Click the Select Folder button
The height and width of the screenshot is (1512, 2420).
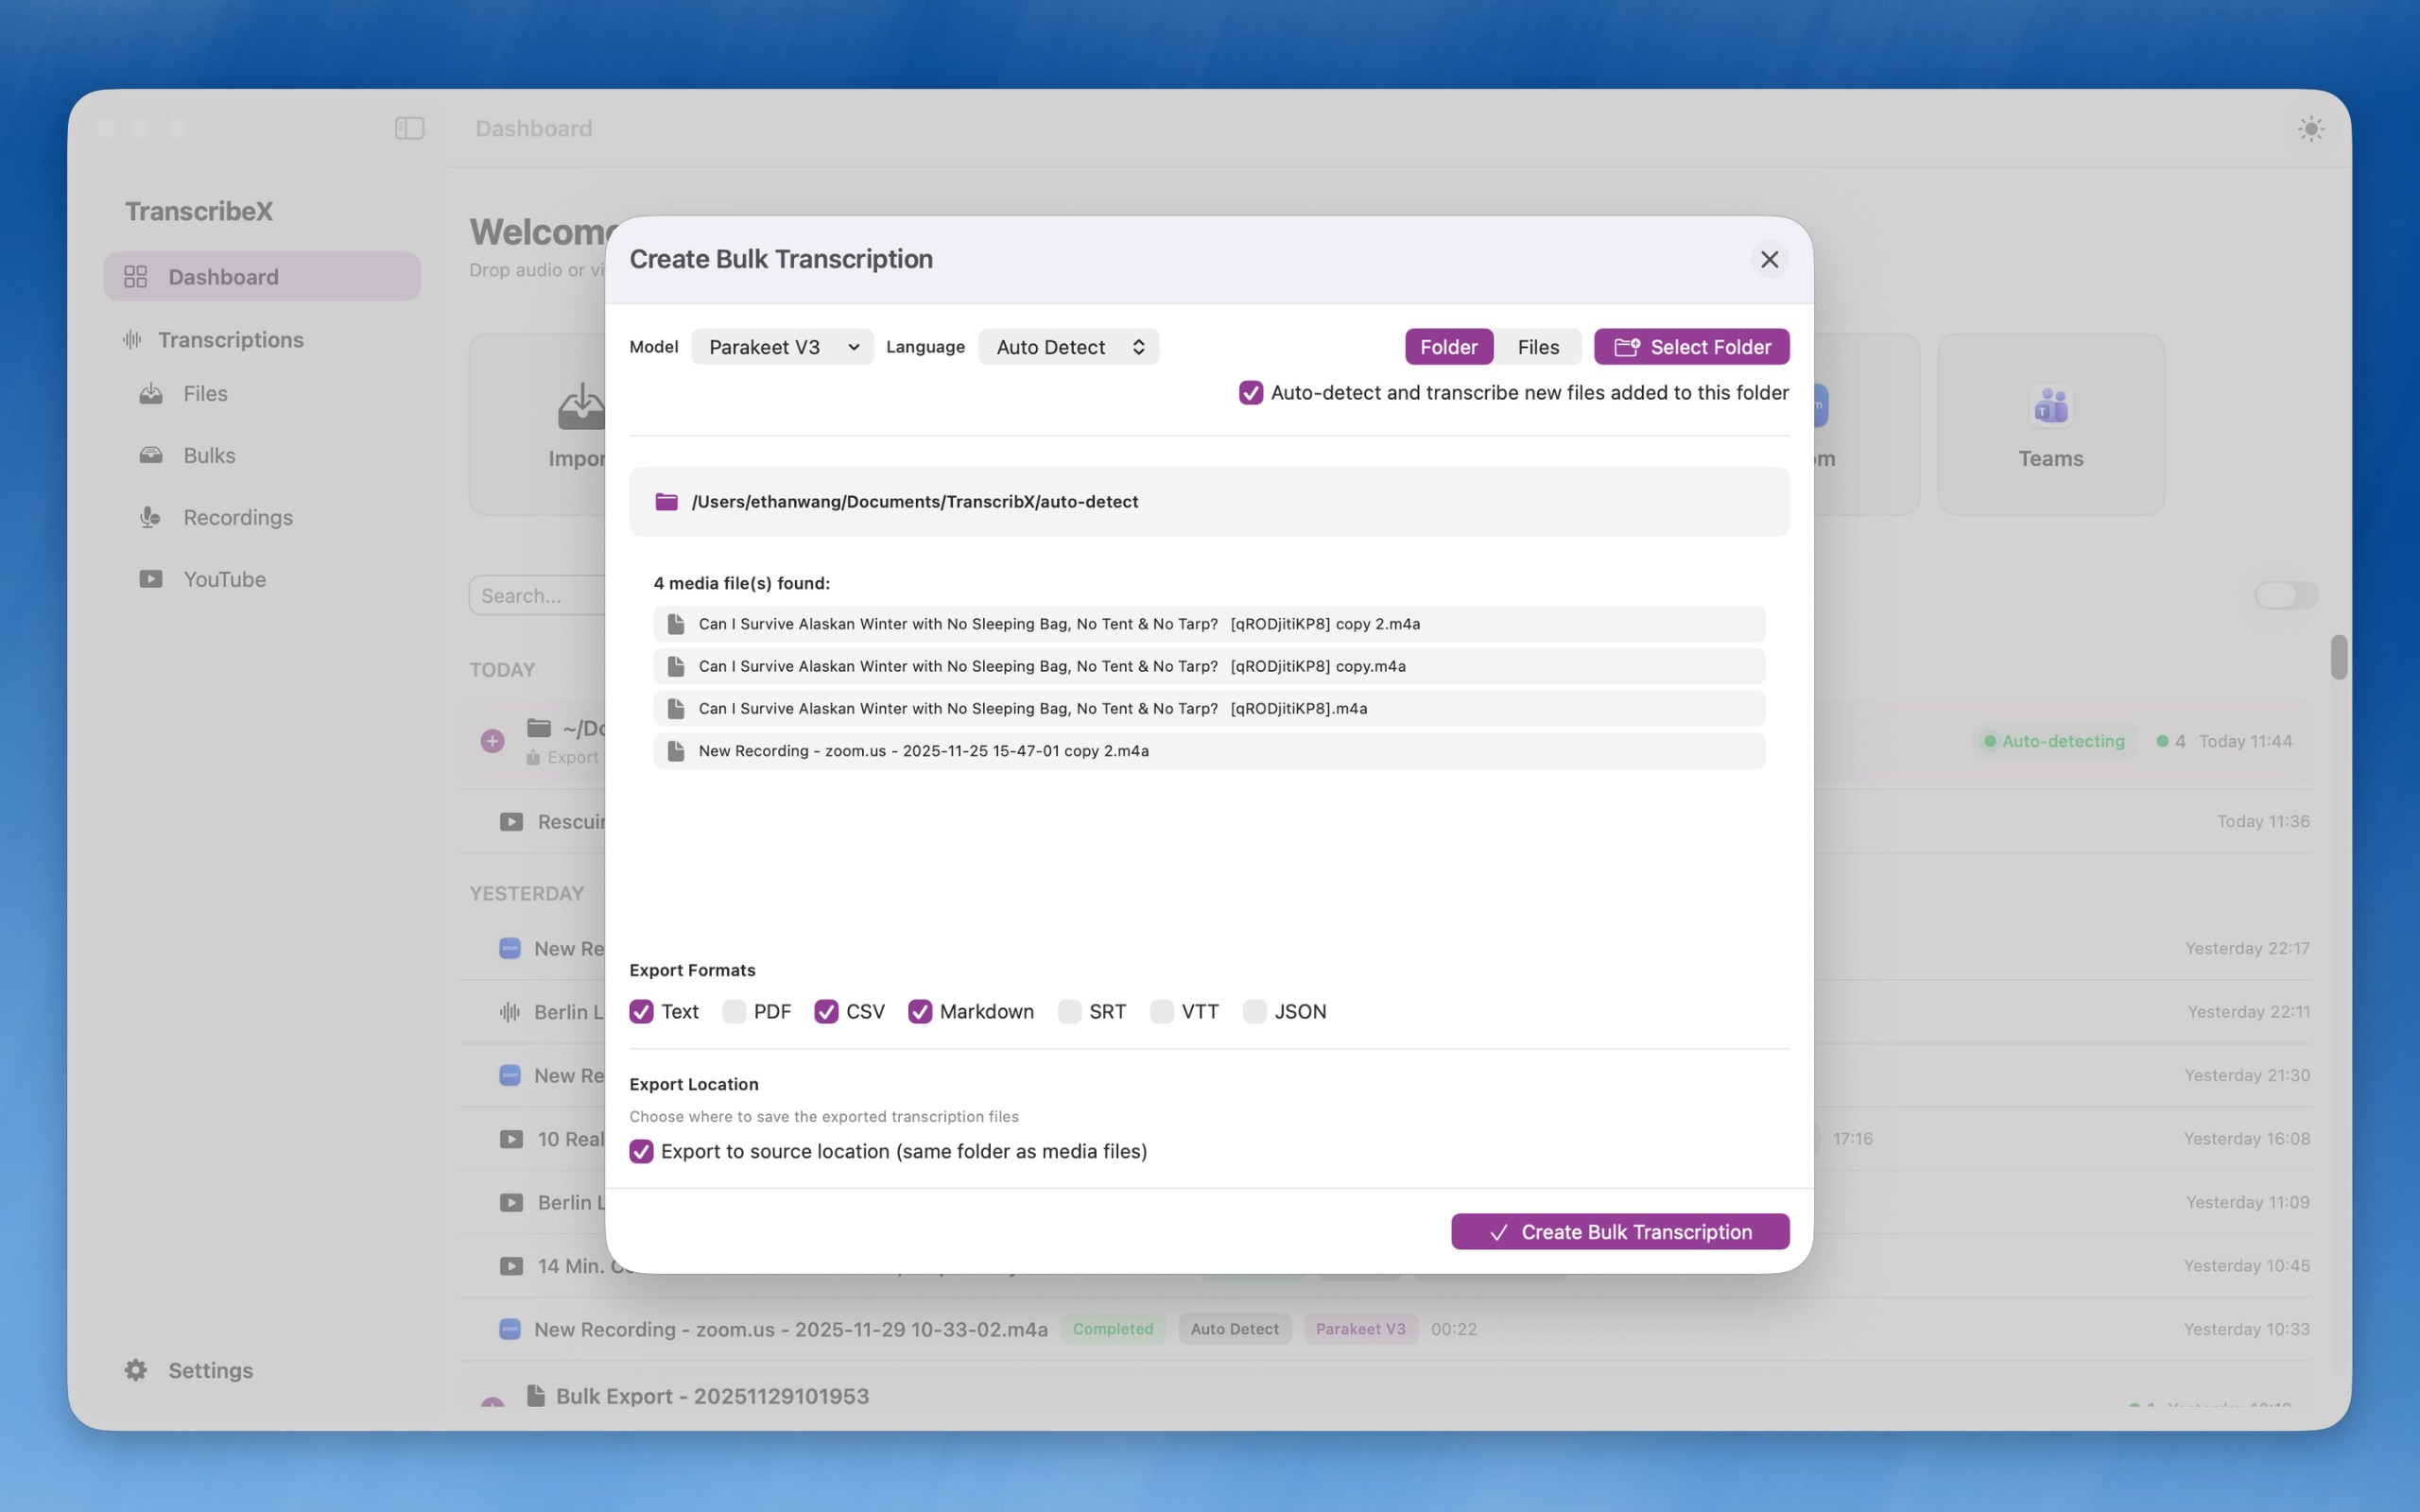click(1691, 347)
